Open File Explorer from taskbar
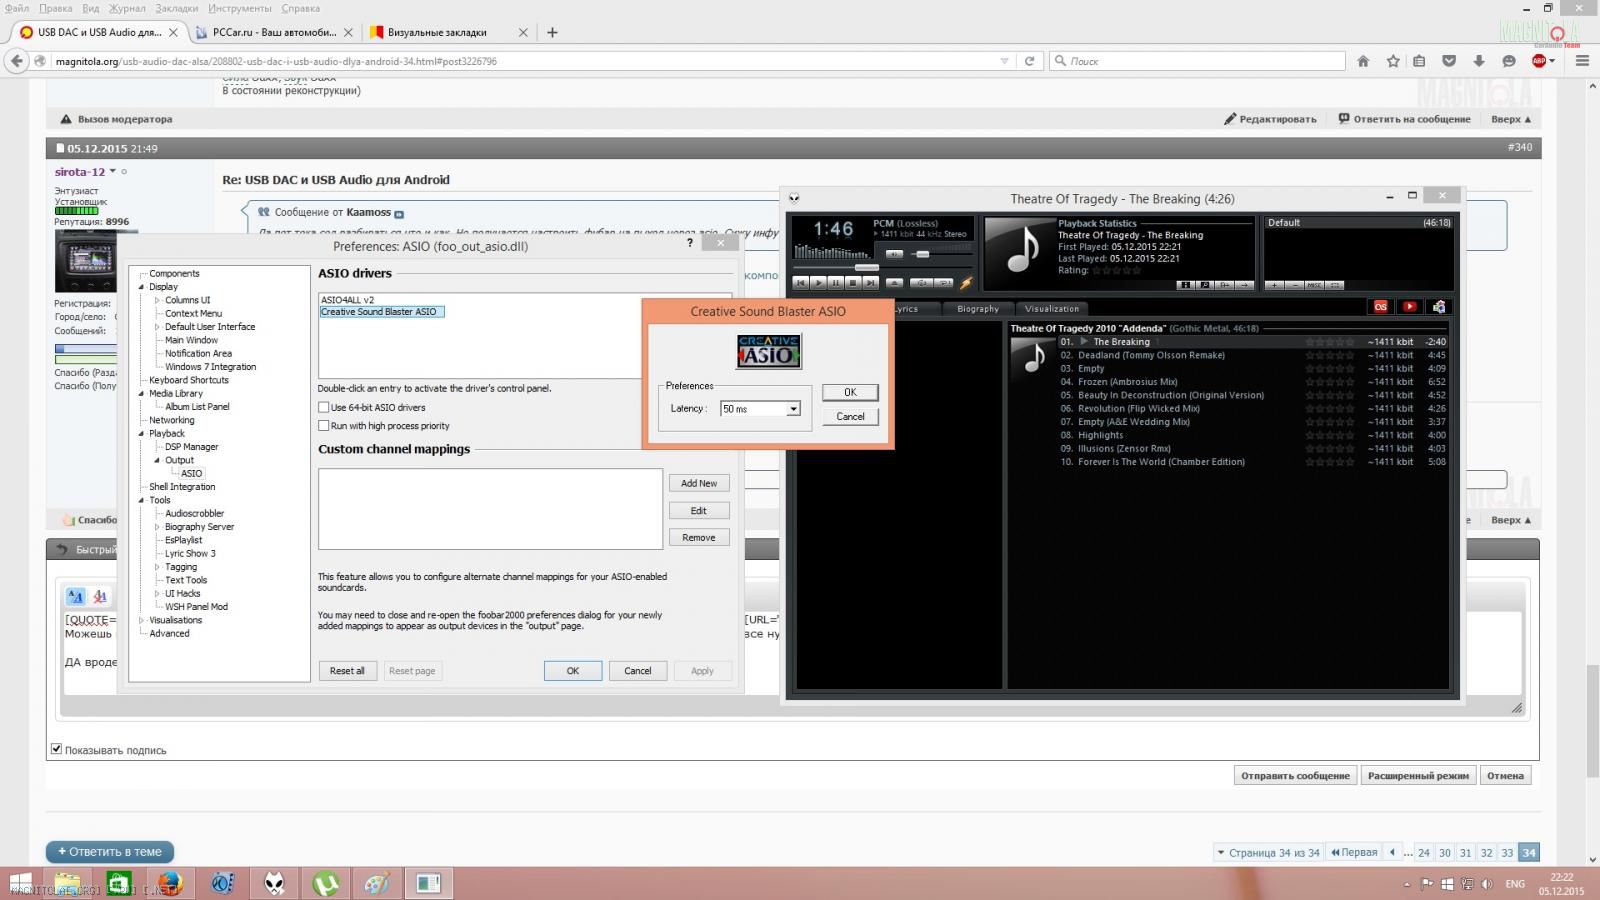The image size is (1600, 900). [x=67, y=884]
